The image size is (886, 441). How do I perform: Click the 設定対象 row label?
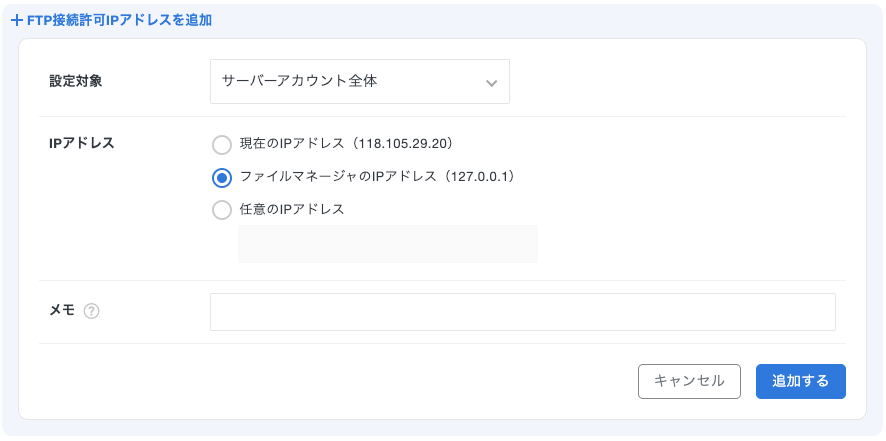point(76,81)
